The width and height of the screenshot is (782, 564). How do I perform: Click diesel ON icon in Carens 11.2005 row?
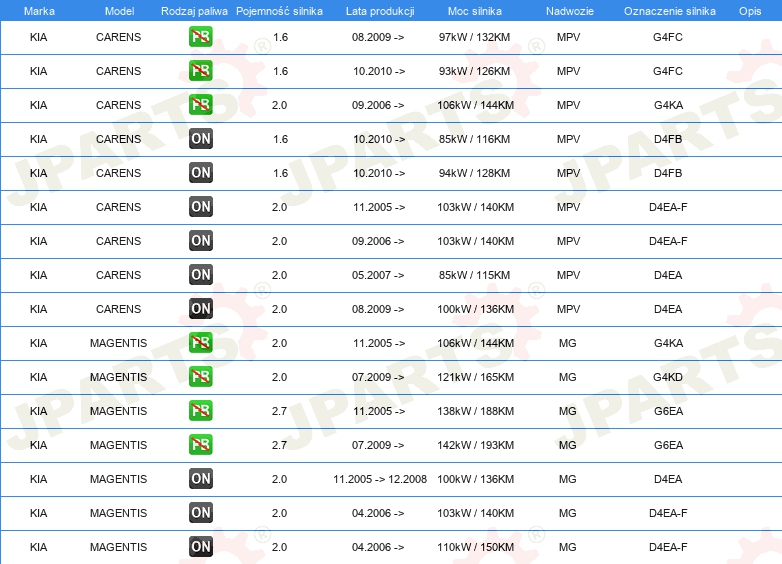pyautogui.click(x=200, y=206)
